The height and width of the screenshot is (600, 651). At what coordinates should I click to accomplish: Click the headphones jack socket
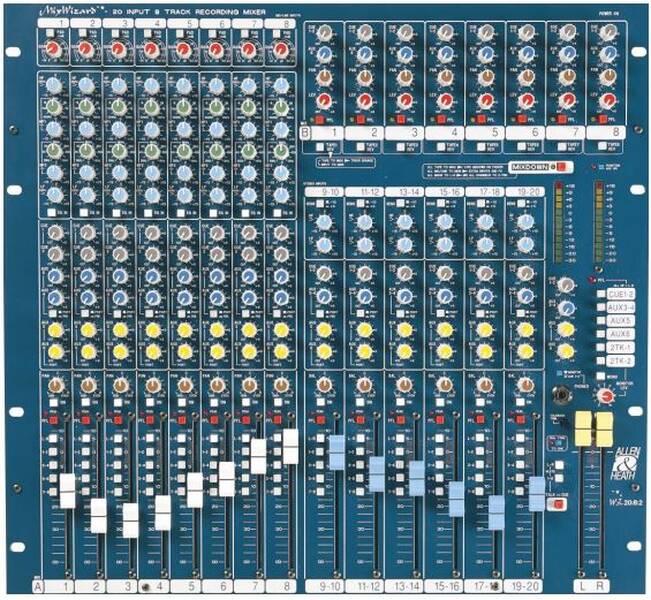(x=561, y=394)
